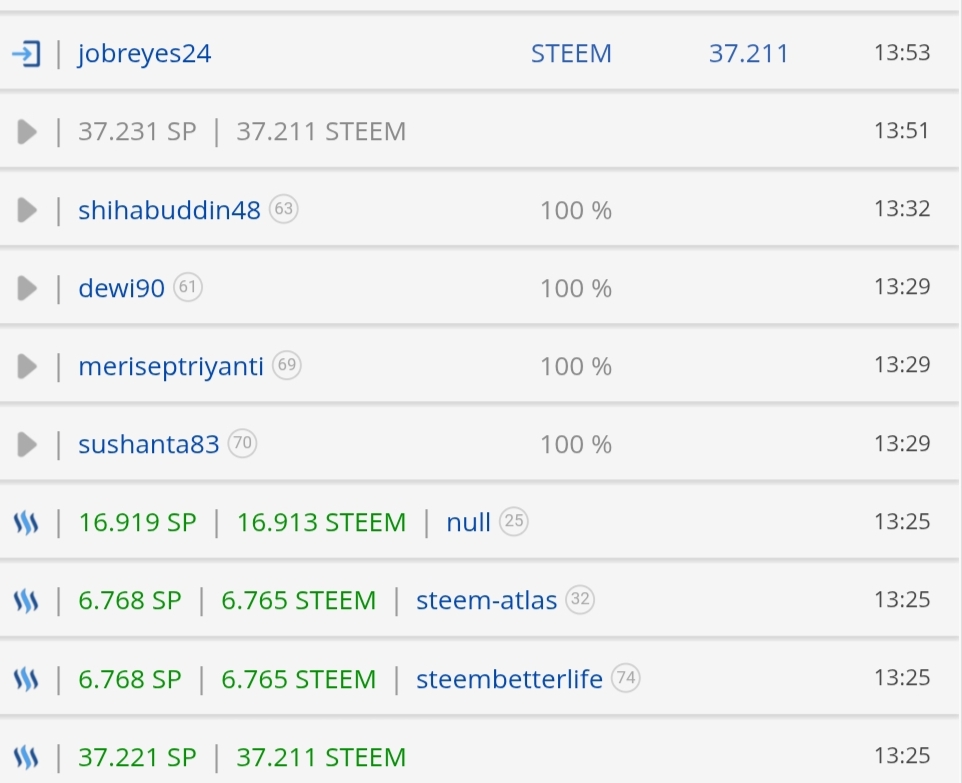Image resolution: width=962 pixels, height=783 pixels.
Task: Click the 13:25 timestamp in the null row
Action: click(x=902, y=522)
